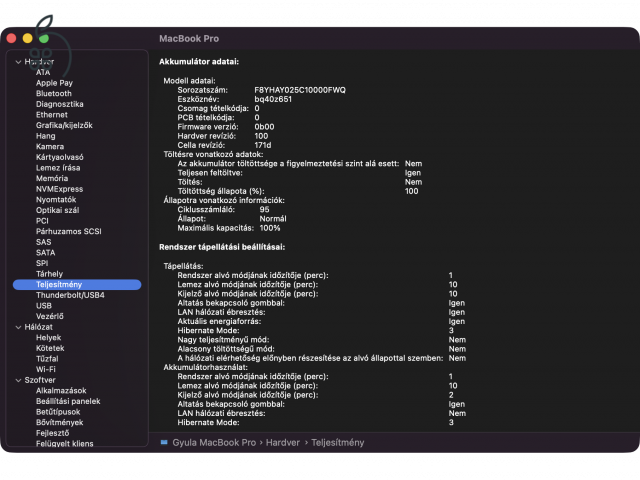Select the highlighted Teljesítmény entry

point(77,284)
